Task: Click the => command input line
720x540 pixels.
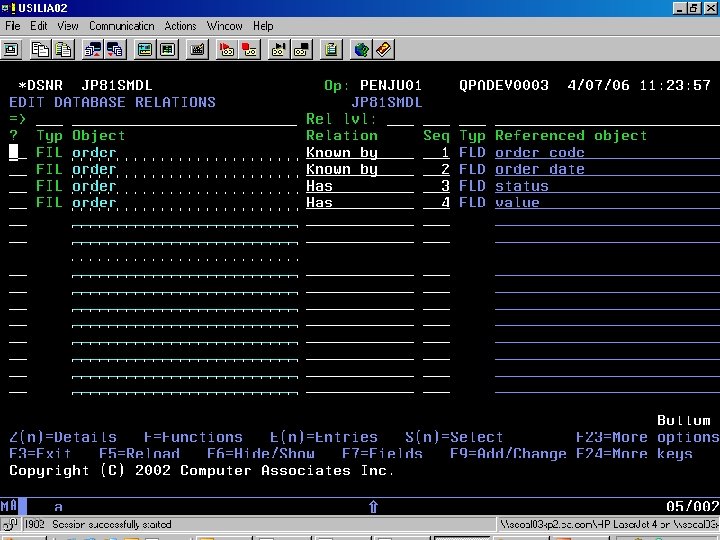Action: pos(185,119)
